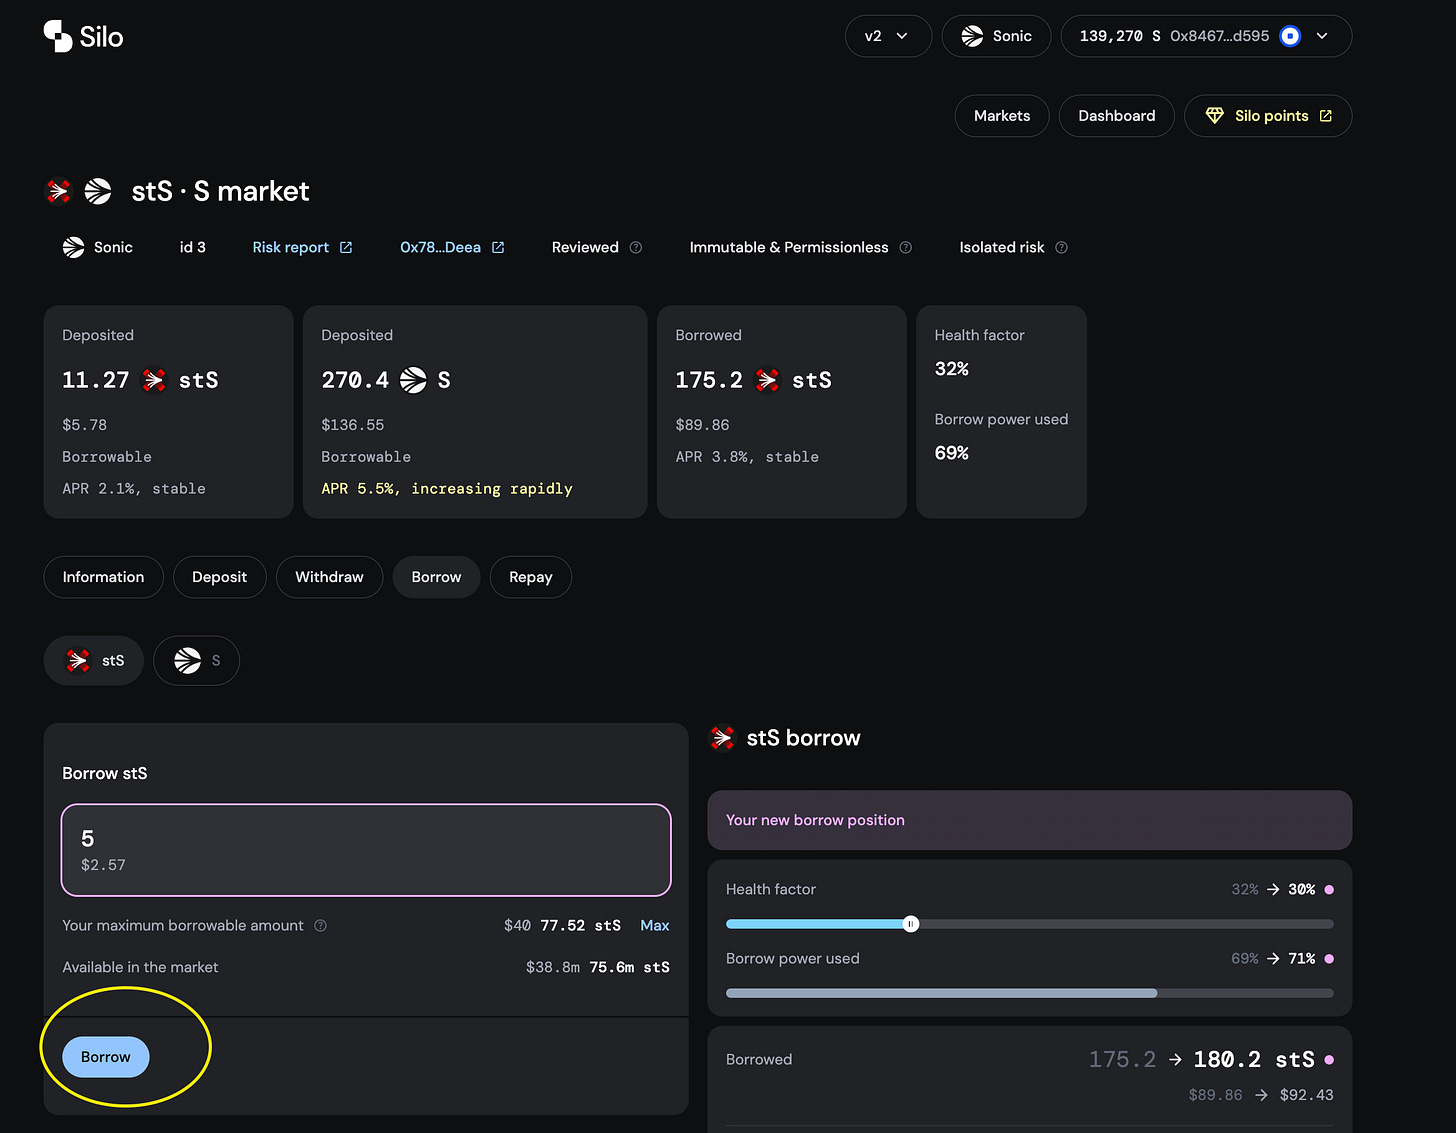Click the Borrow stS amount input field
The image size is (1456, 1133).
pos(366,850)
